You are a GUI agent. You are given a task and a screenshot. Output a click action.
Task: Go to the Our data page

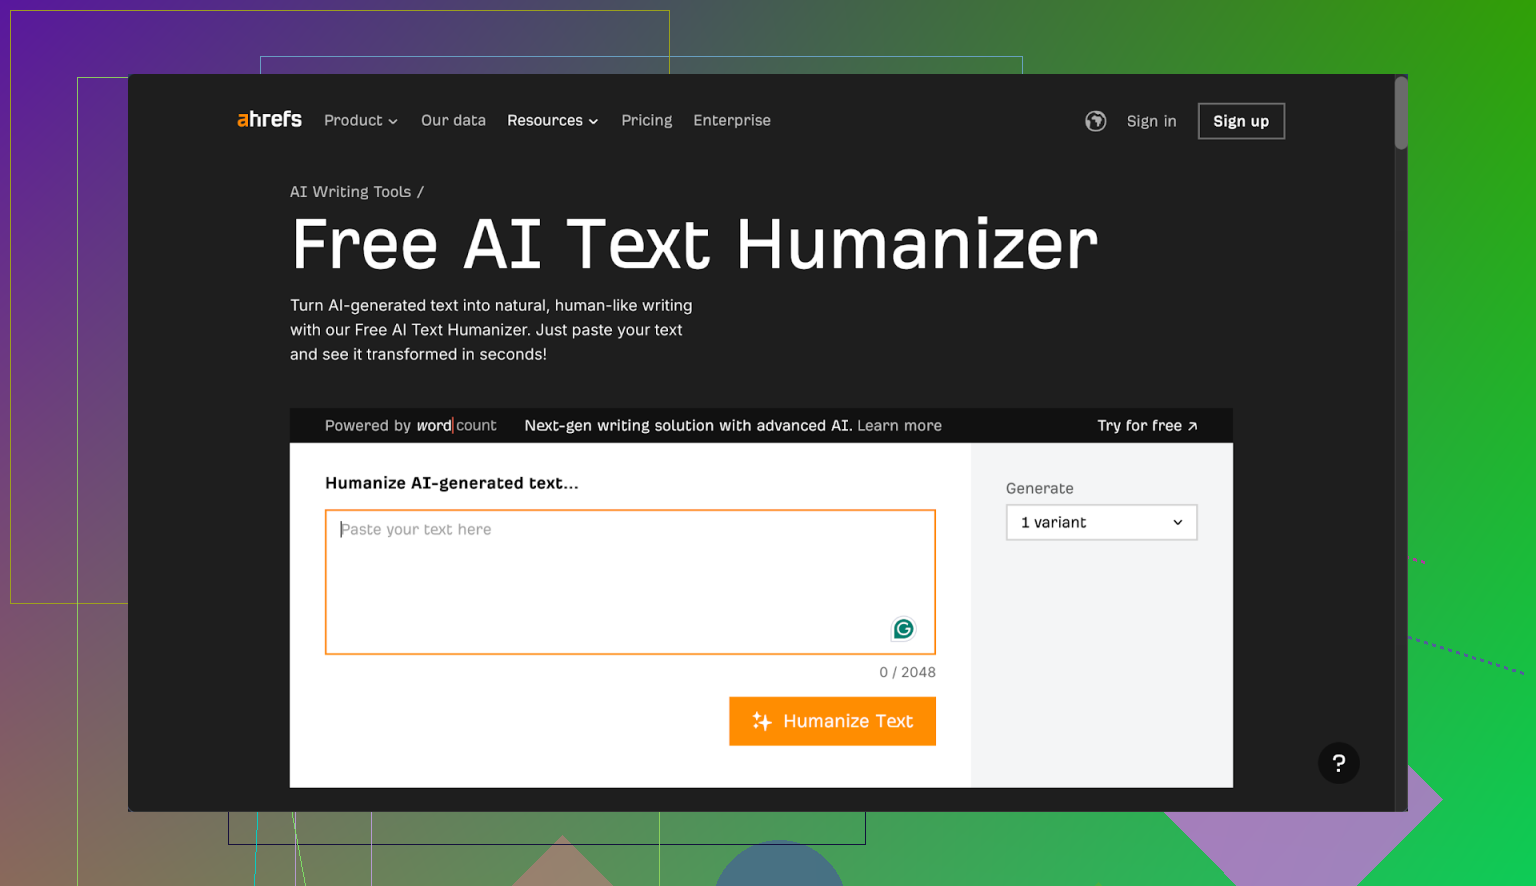coord(453,121)
